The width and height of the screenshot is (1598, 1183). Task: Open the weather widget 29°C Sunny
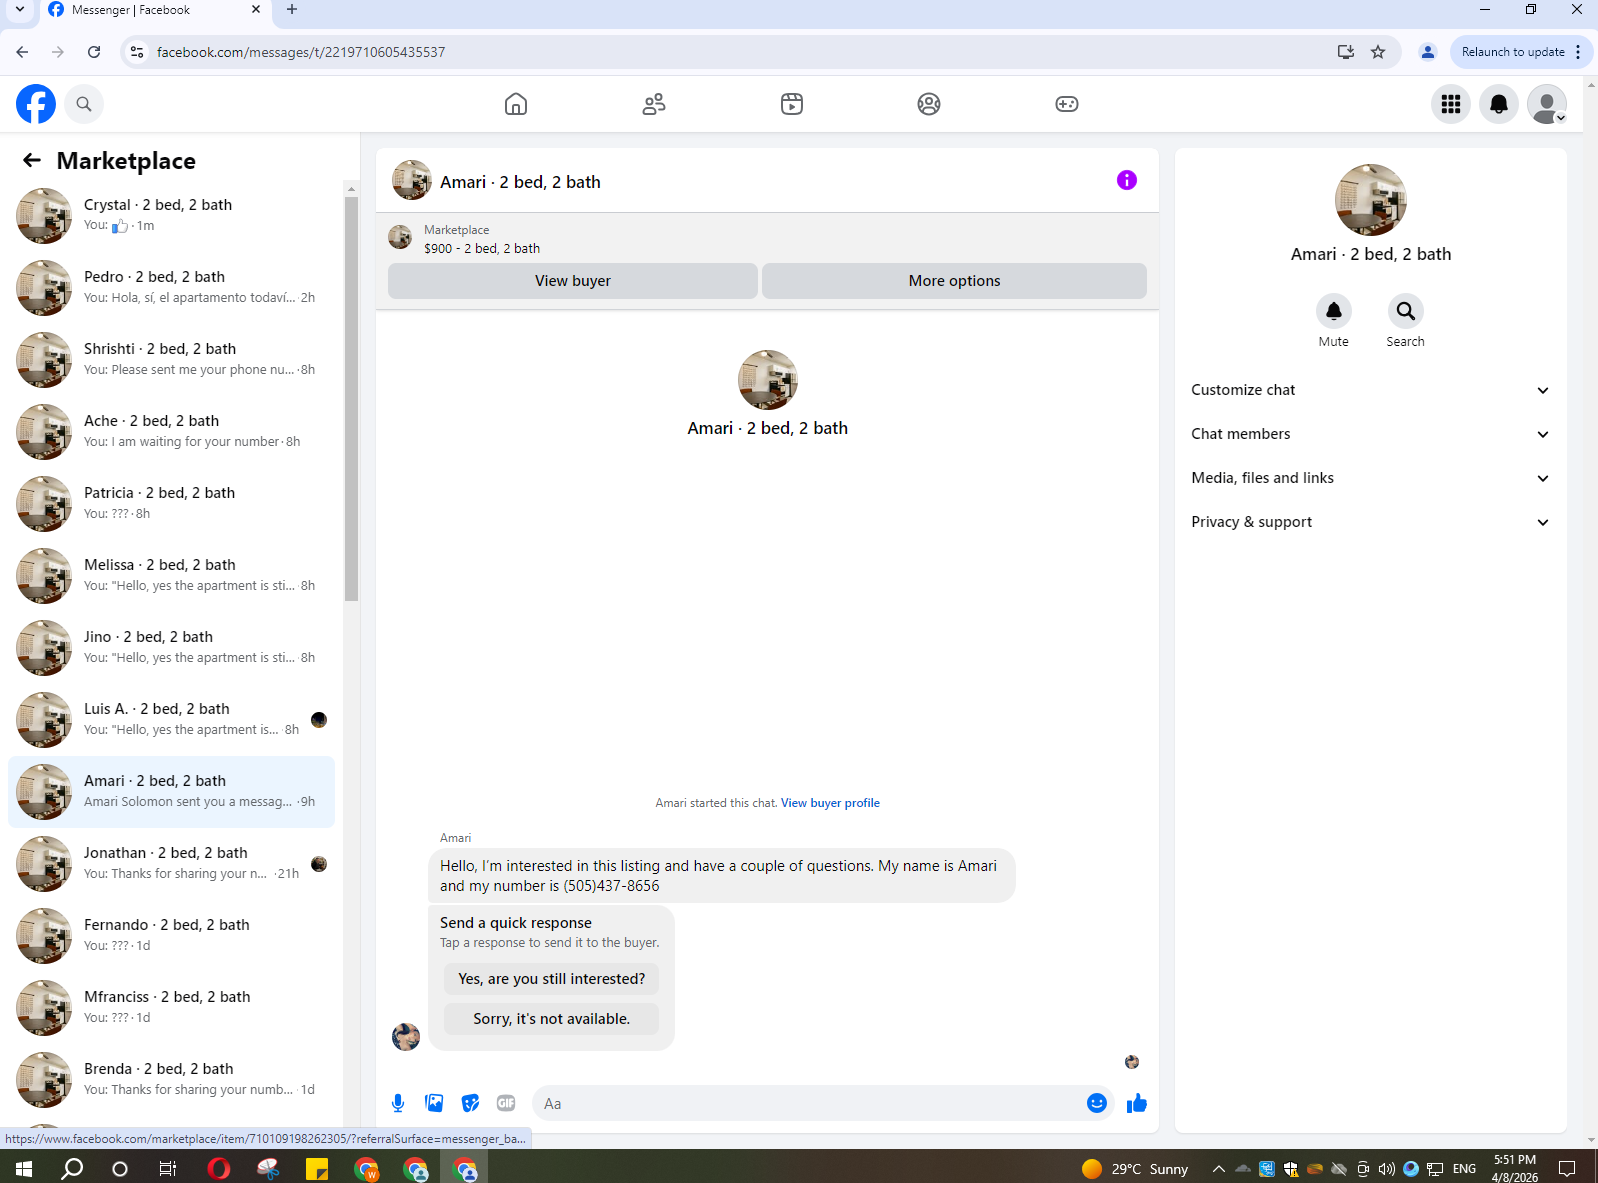pyautogui.click(x=1135, y=1168)
